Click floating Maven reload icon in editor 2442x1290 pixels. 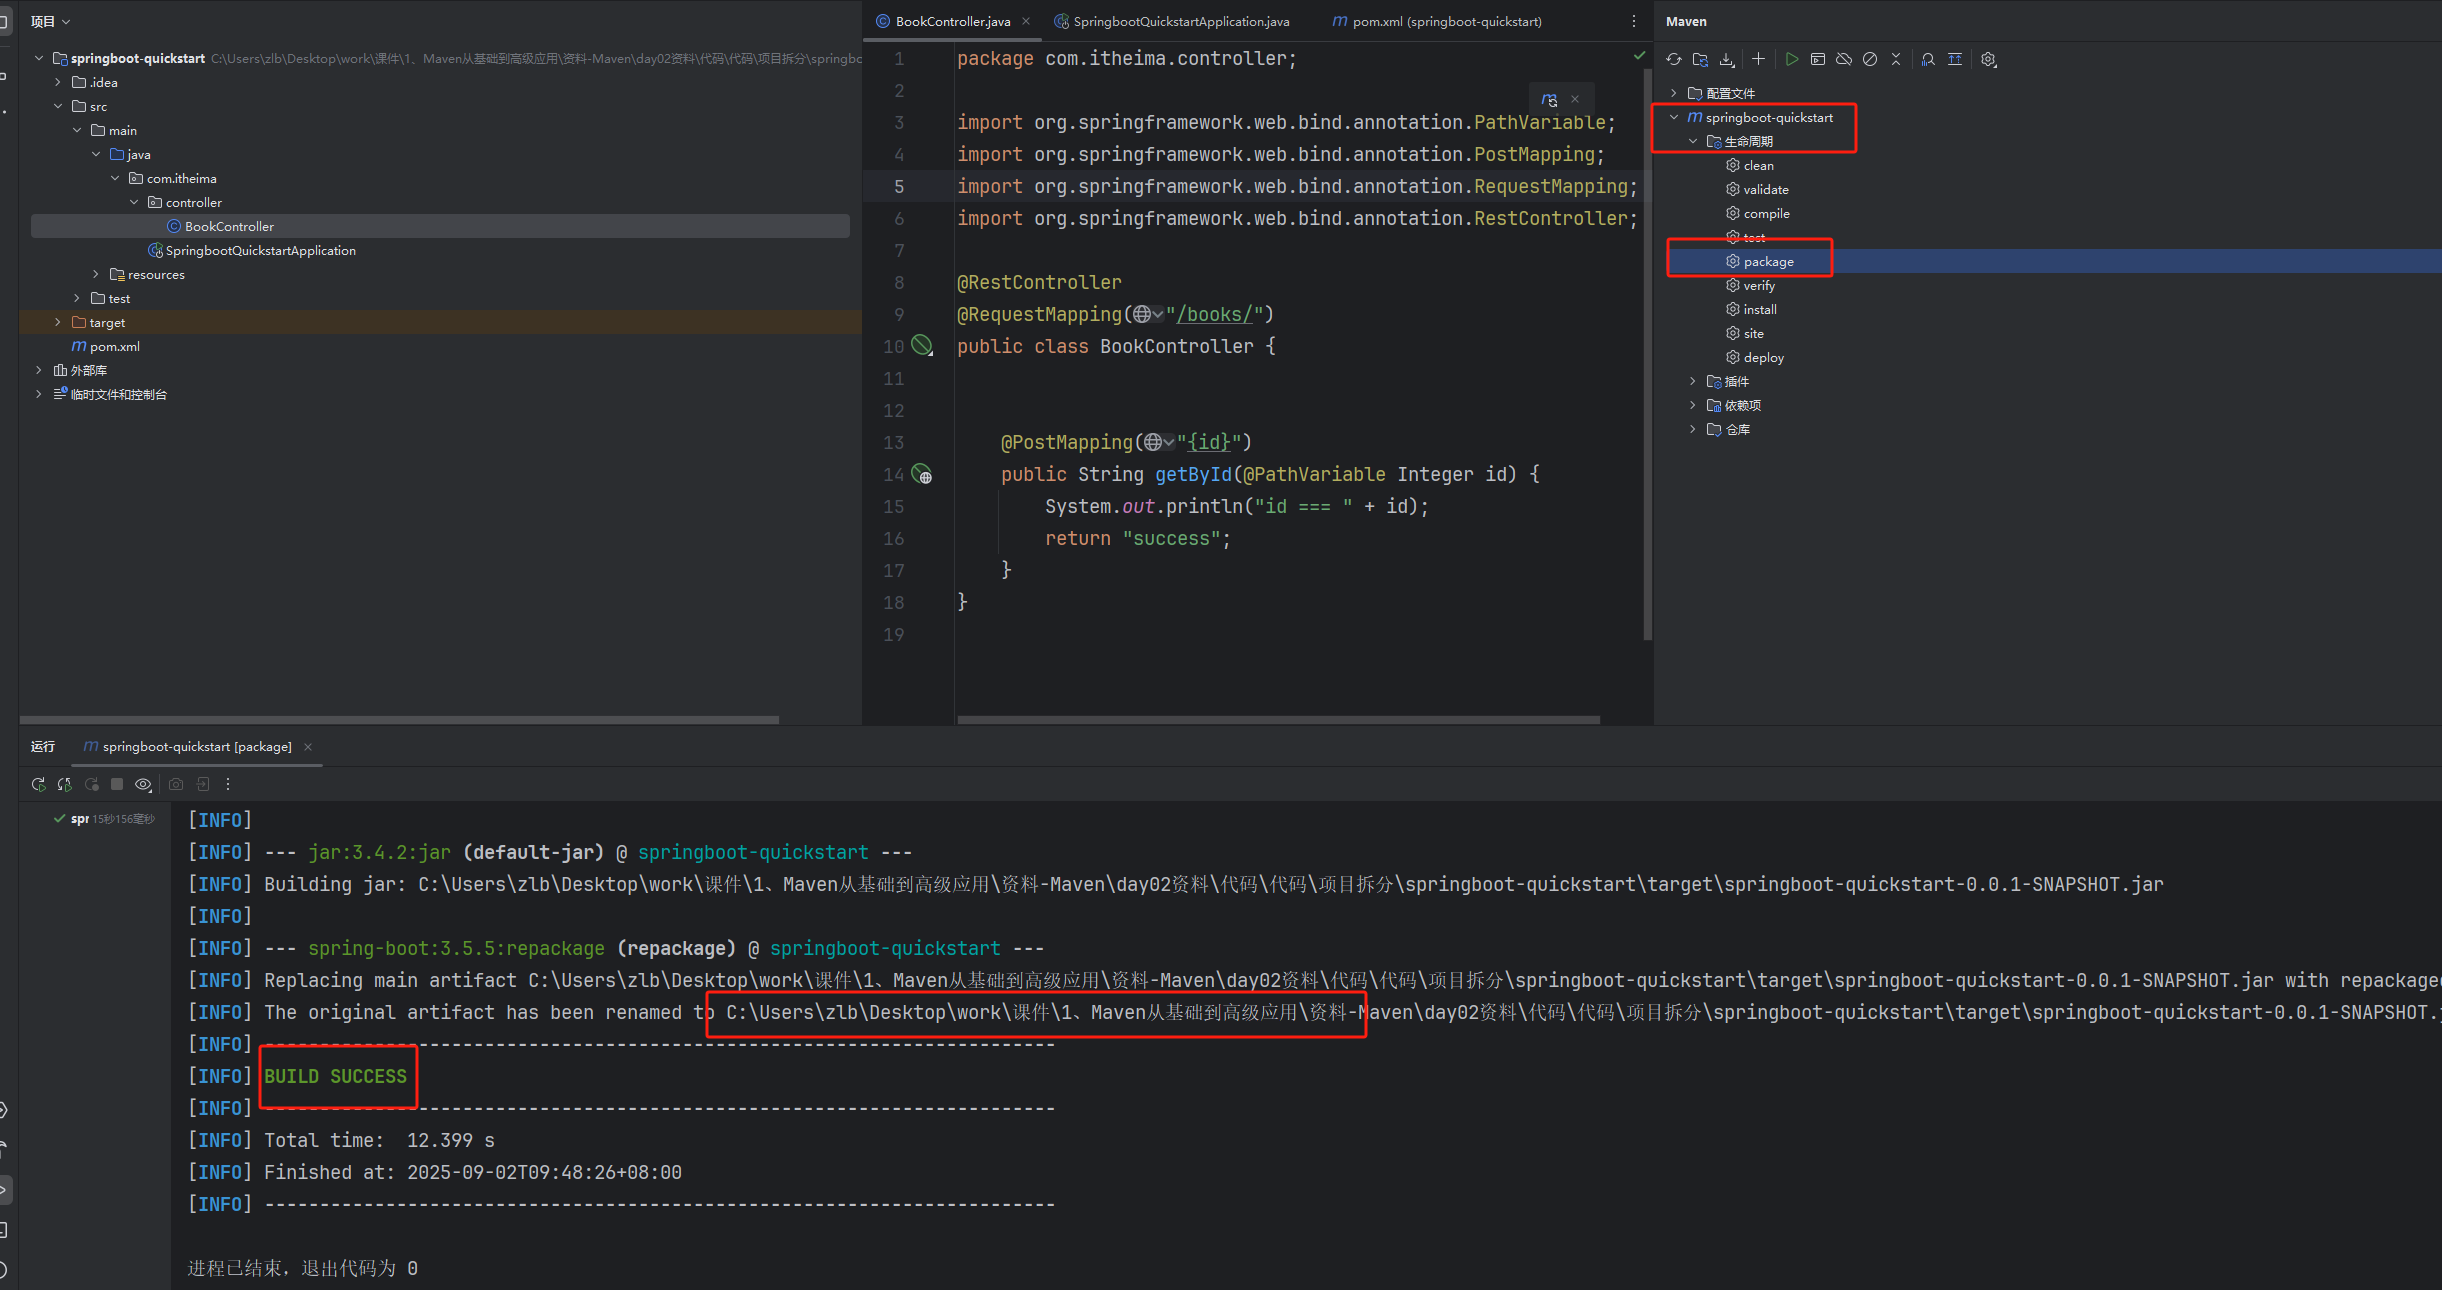click(x=1549, y=99)
